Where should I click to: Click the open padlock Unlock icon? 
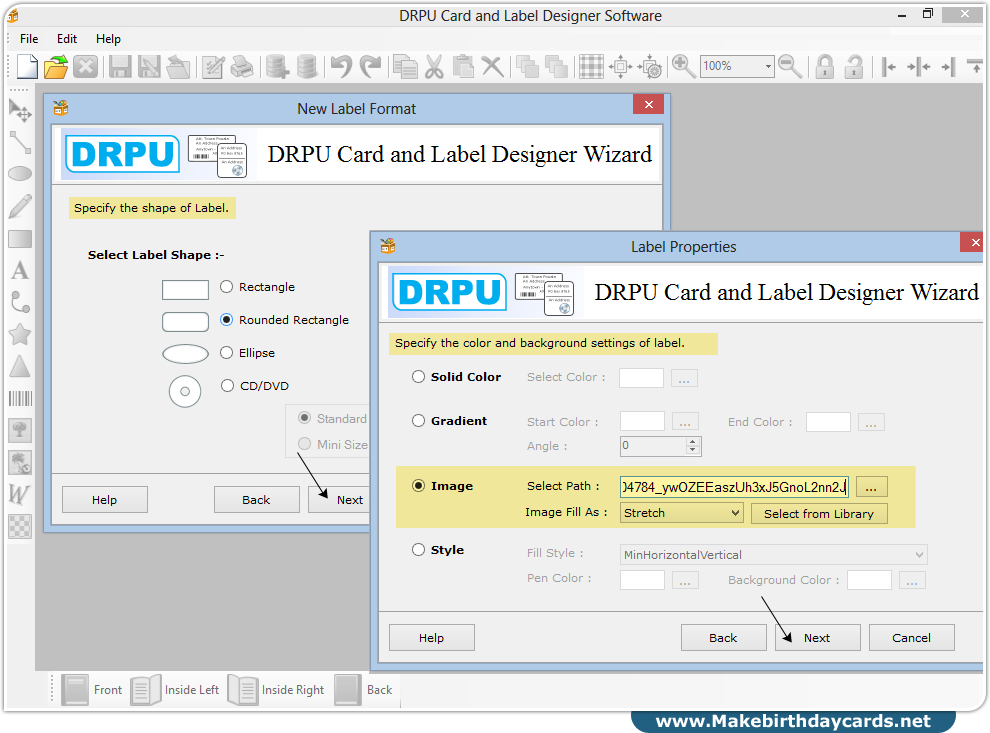point(854,66)
